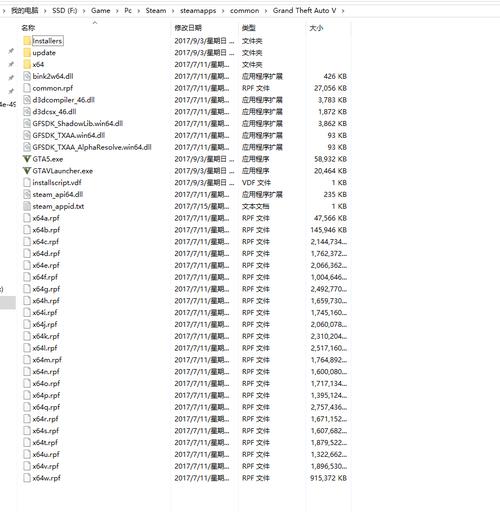The height and width of the screenshot is (512, 500).
Task: Select the file name x64p.rpf
Action: click(x=46, y=396)
